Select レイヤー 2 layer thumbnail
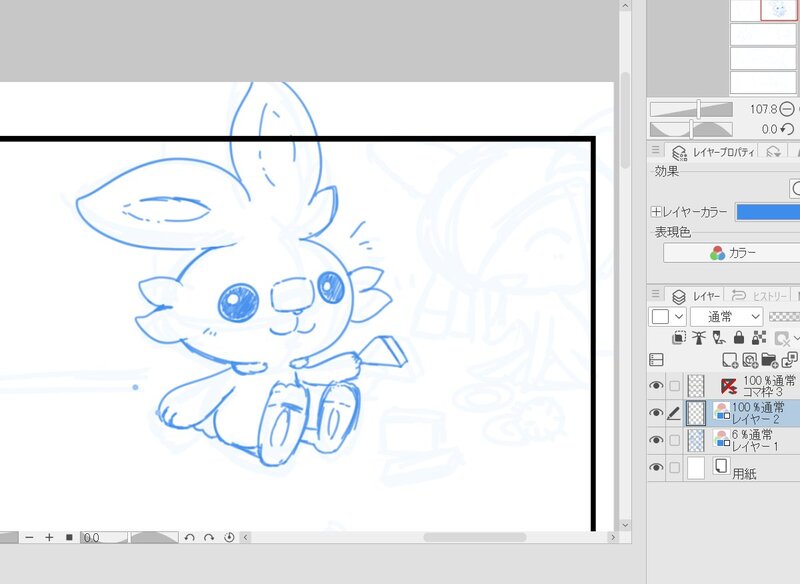 [696, 413]
